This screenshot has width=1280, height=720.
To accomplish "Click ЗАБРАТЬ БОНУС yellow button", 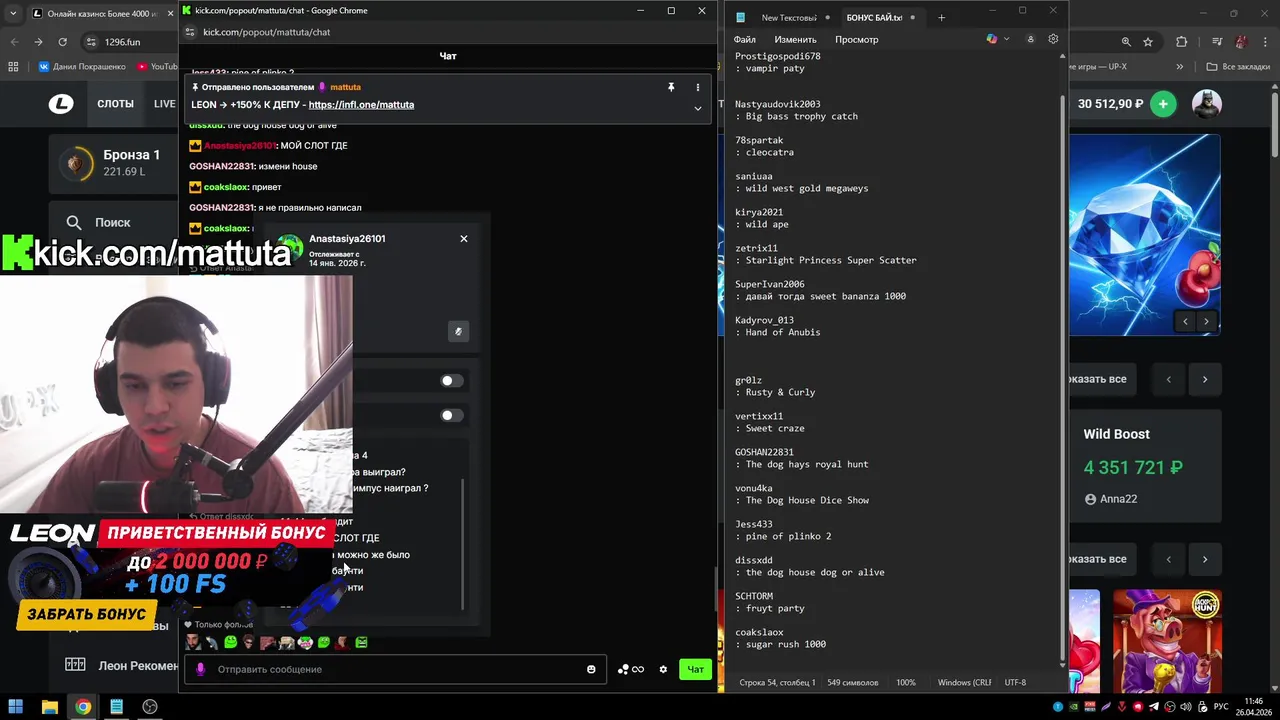I will coord(87,614).
